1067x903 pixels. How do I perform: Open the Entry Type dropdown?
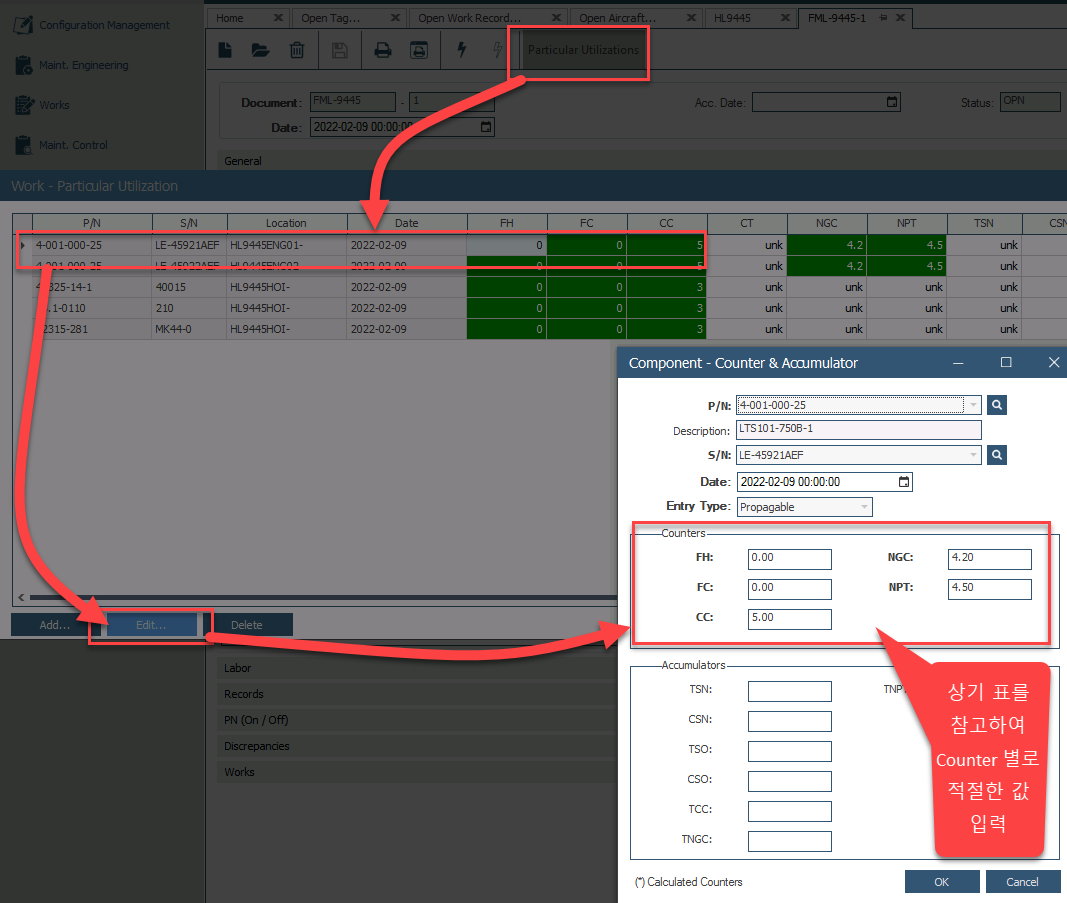coord(864,507)
